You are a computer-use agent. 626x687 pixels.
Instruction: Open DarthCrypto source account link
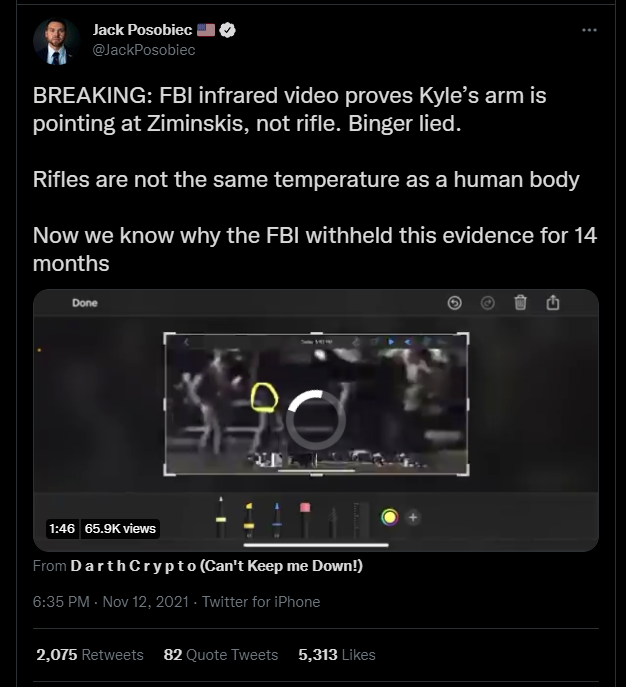(216, 566)
